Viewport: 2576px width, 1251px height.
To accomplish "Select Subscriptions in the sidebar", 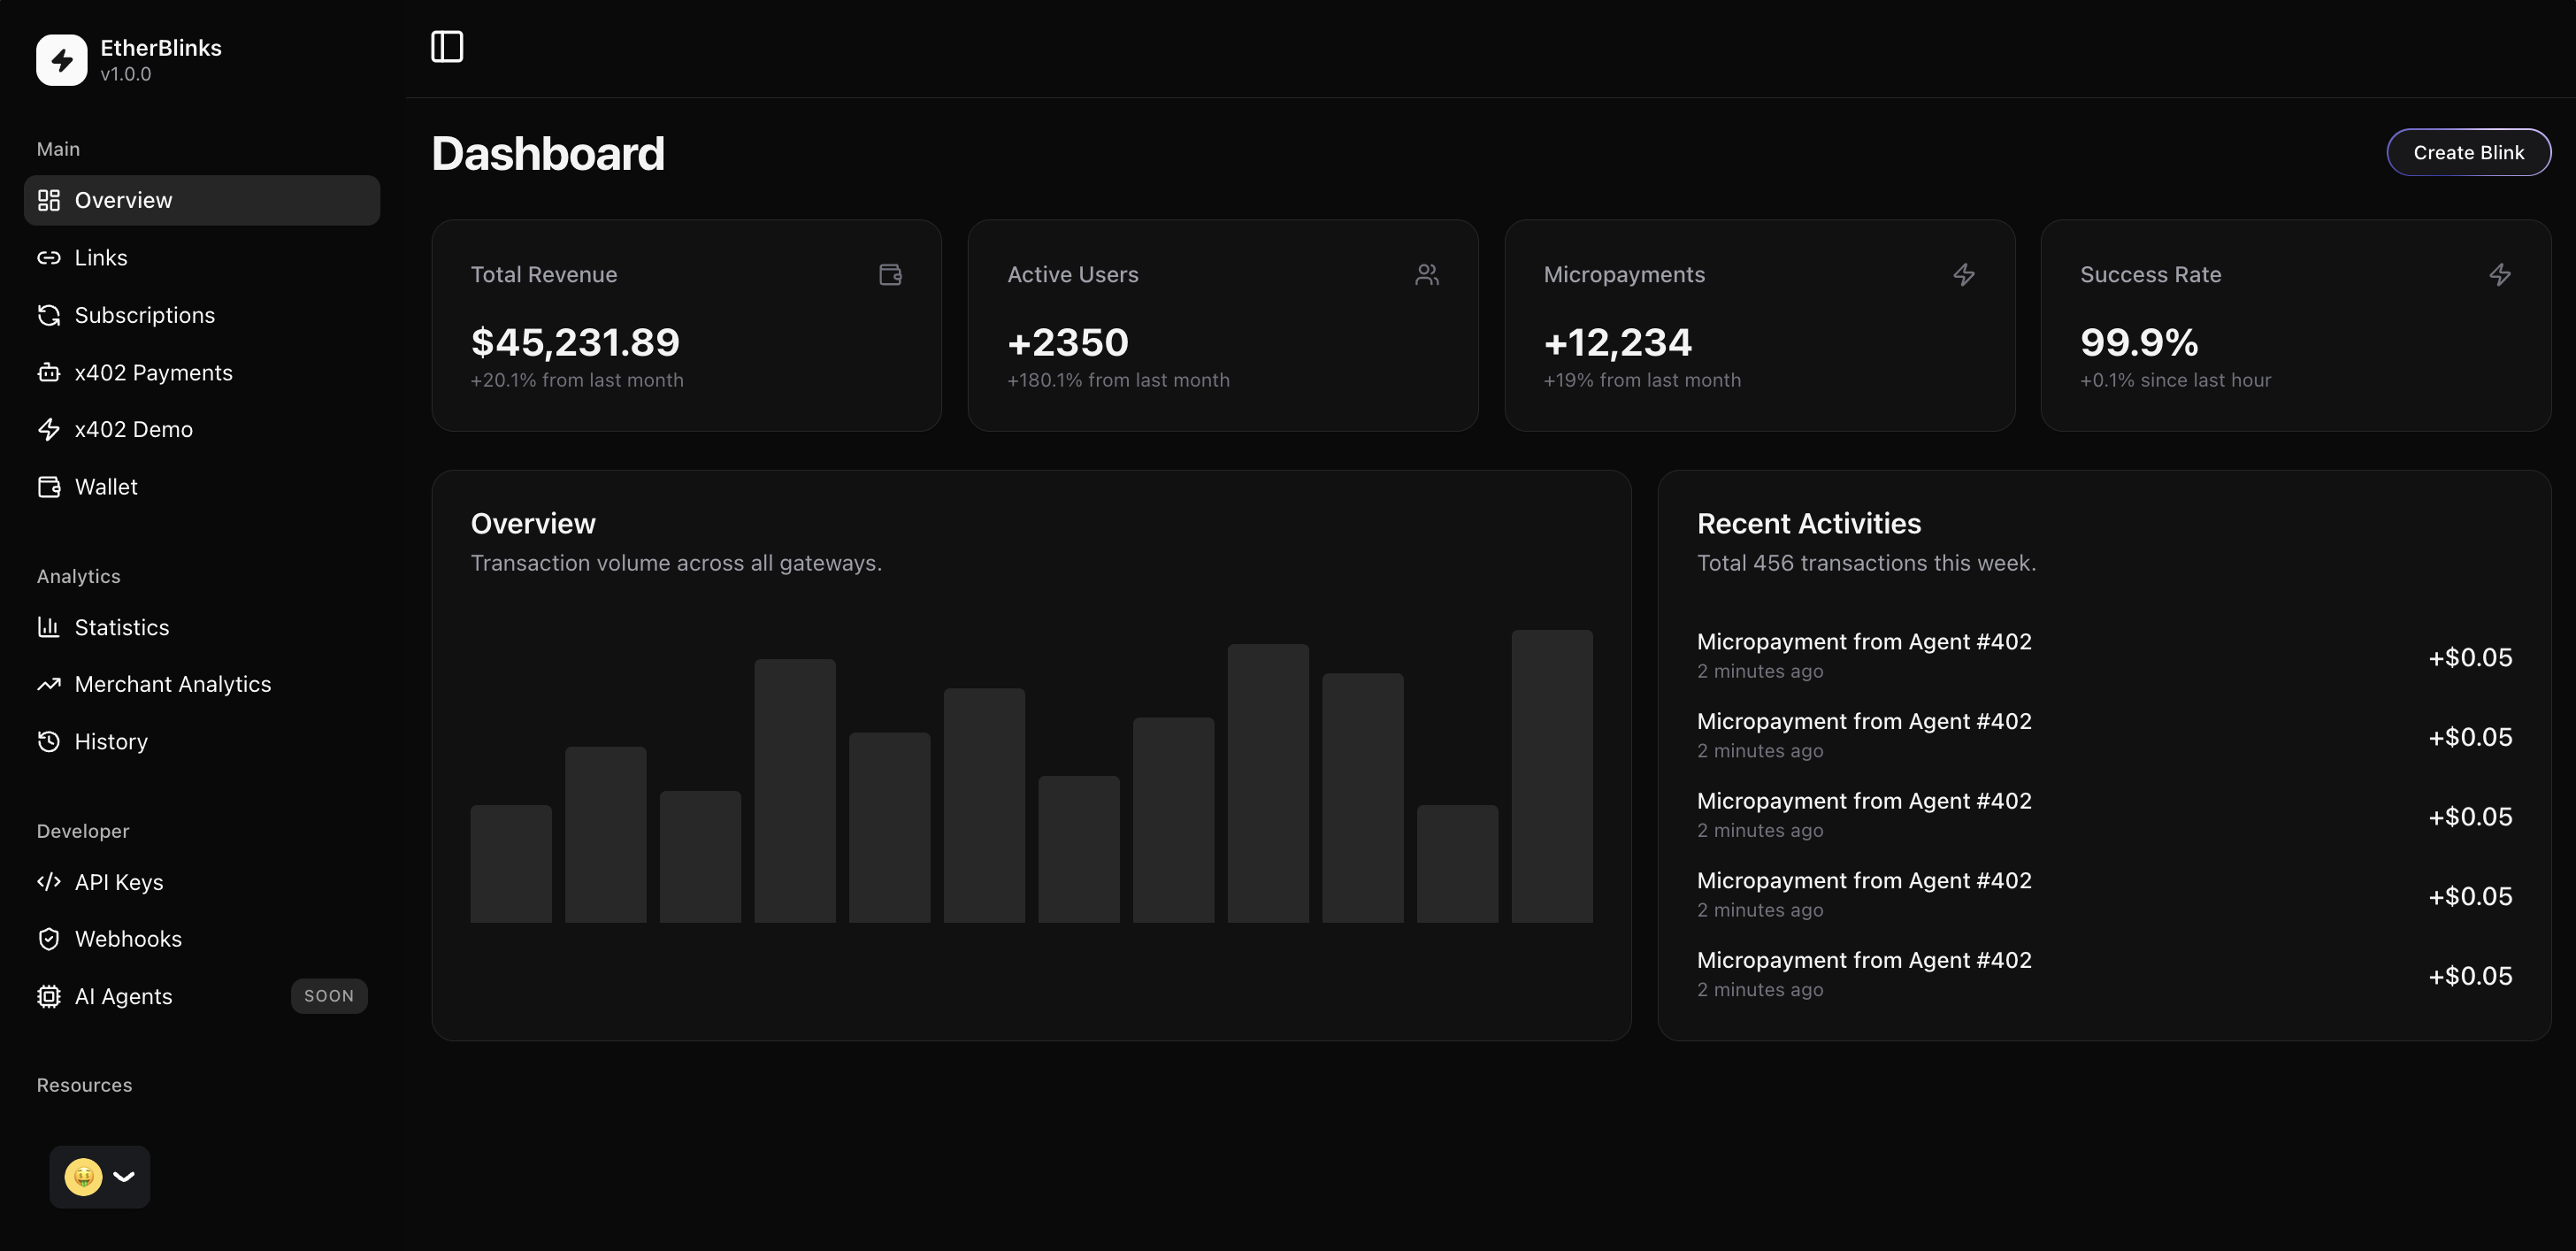I will click(x=144, y=315).
